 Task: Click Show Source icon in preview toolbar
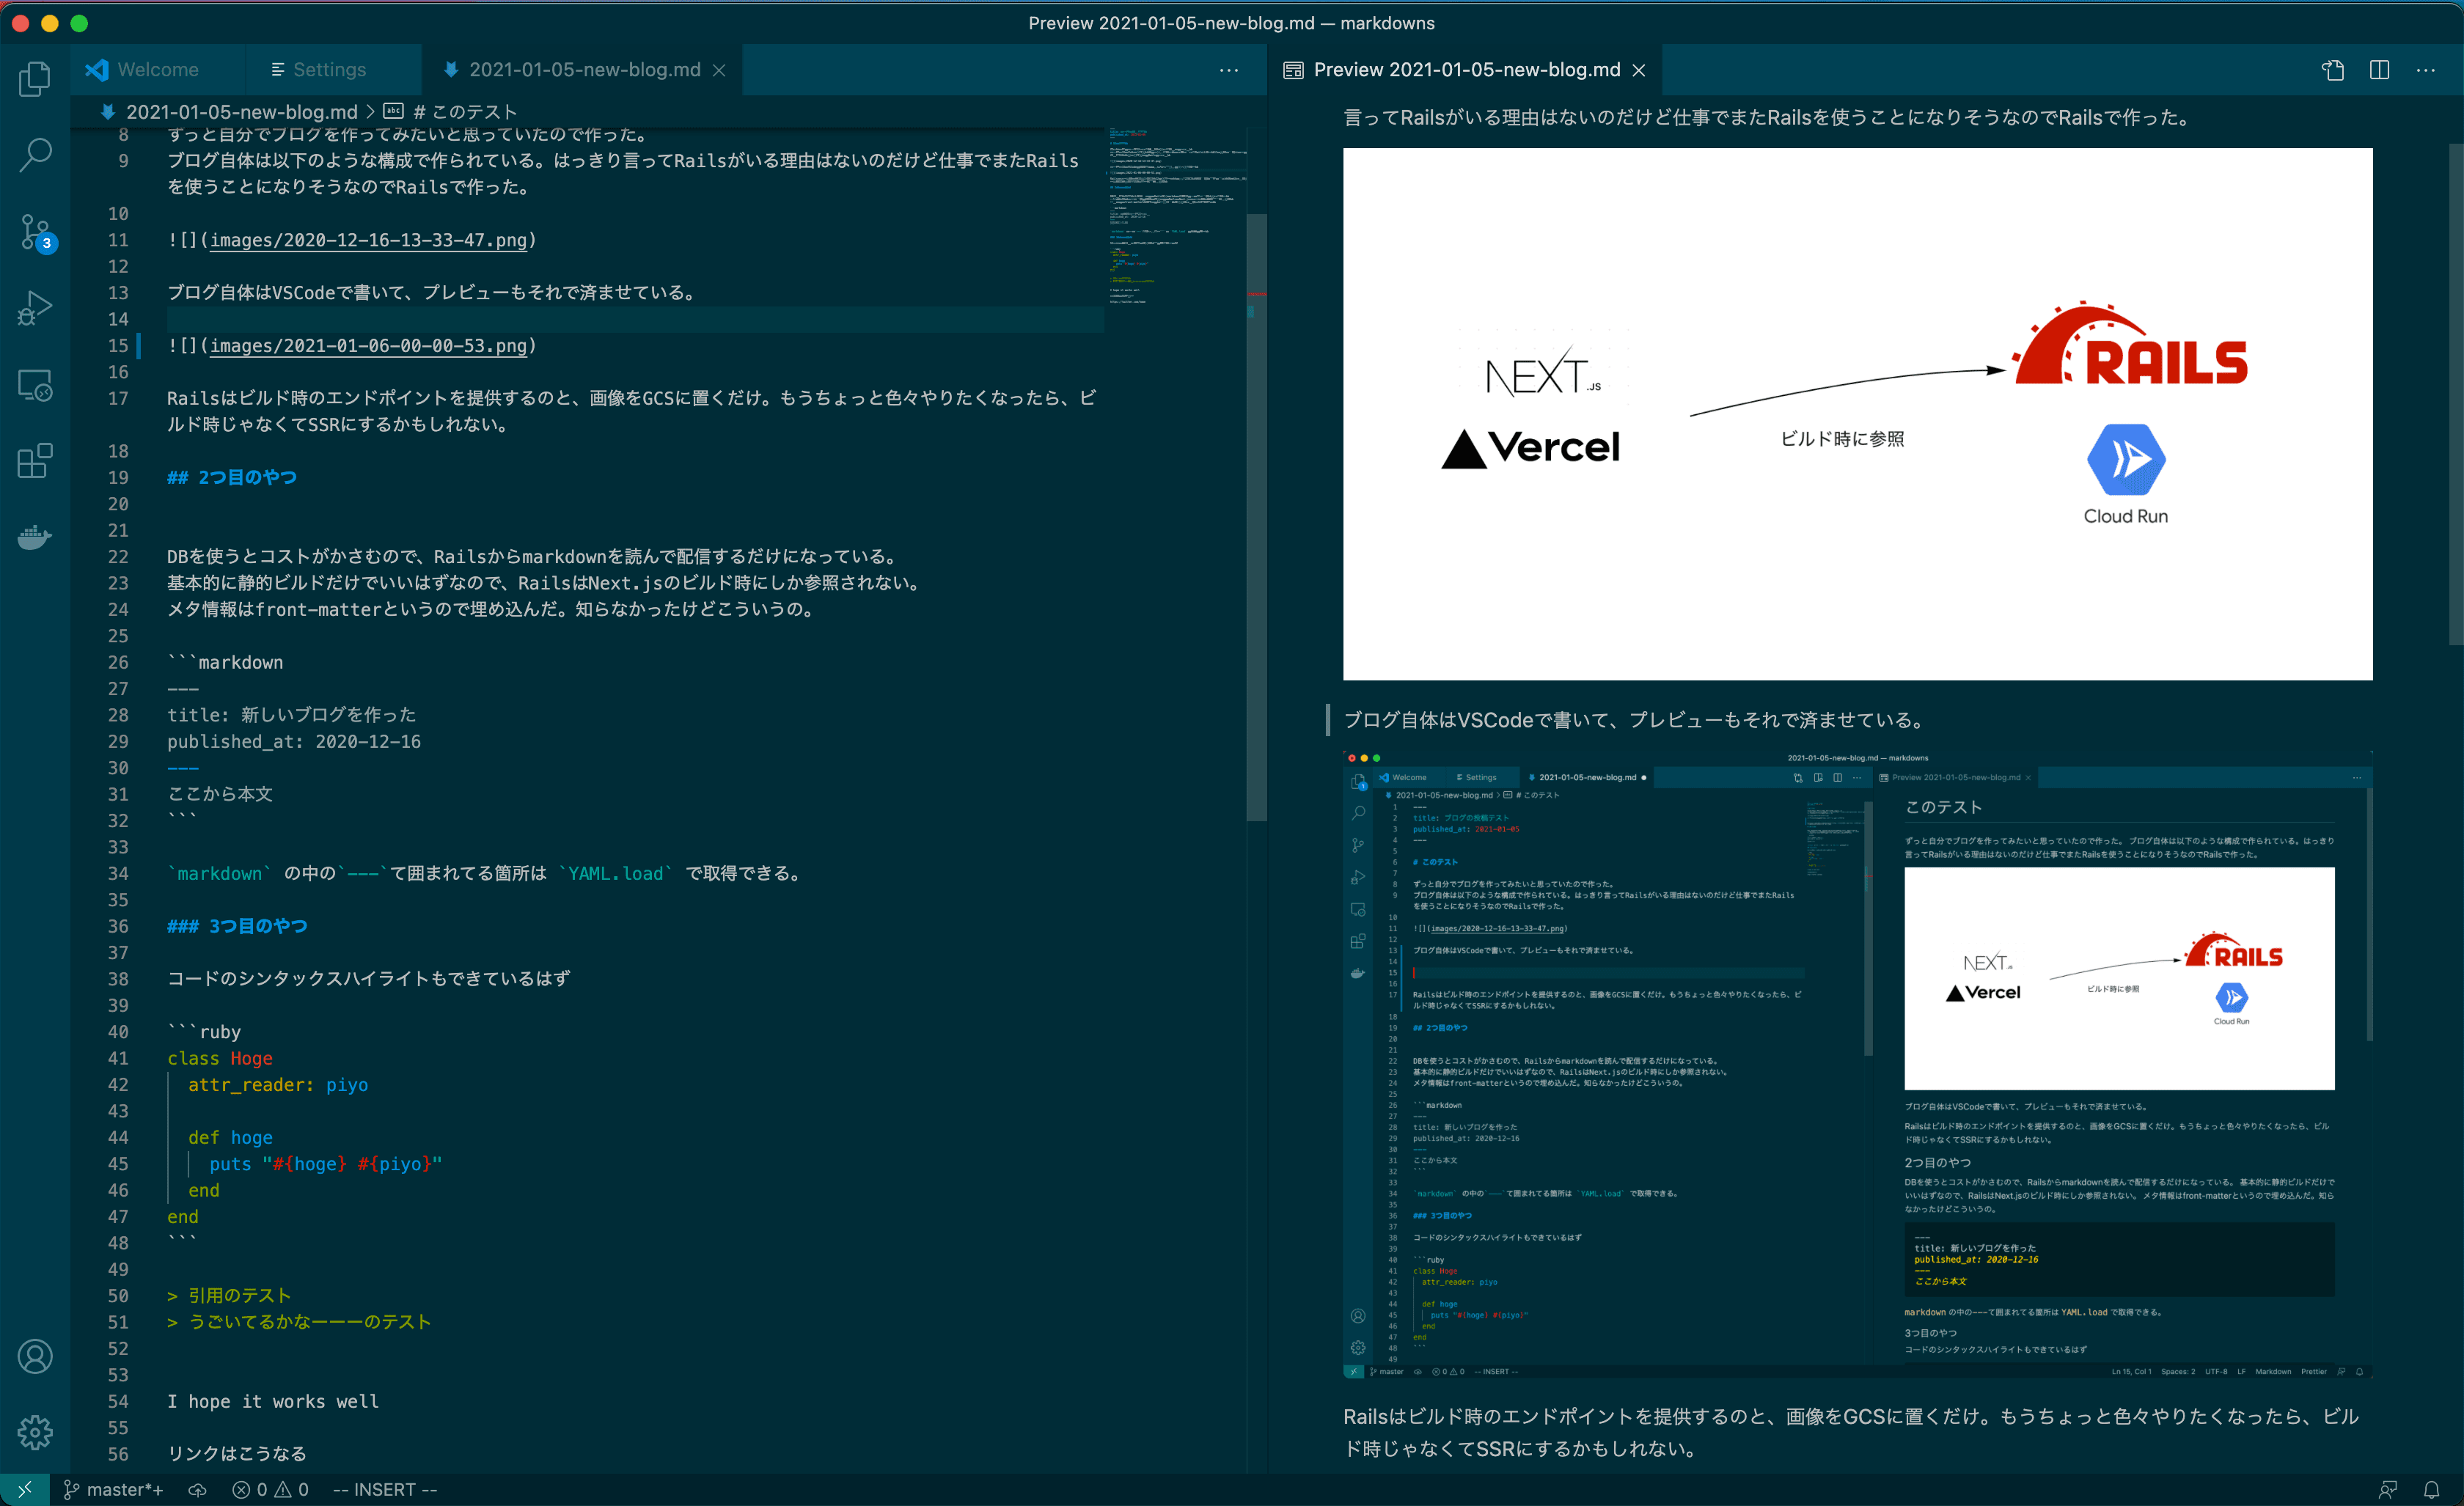coord(2333,70)
